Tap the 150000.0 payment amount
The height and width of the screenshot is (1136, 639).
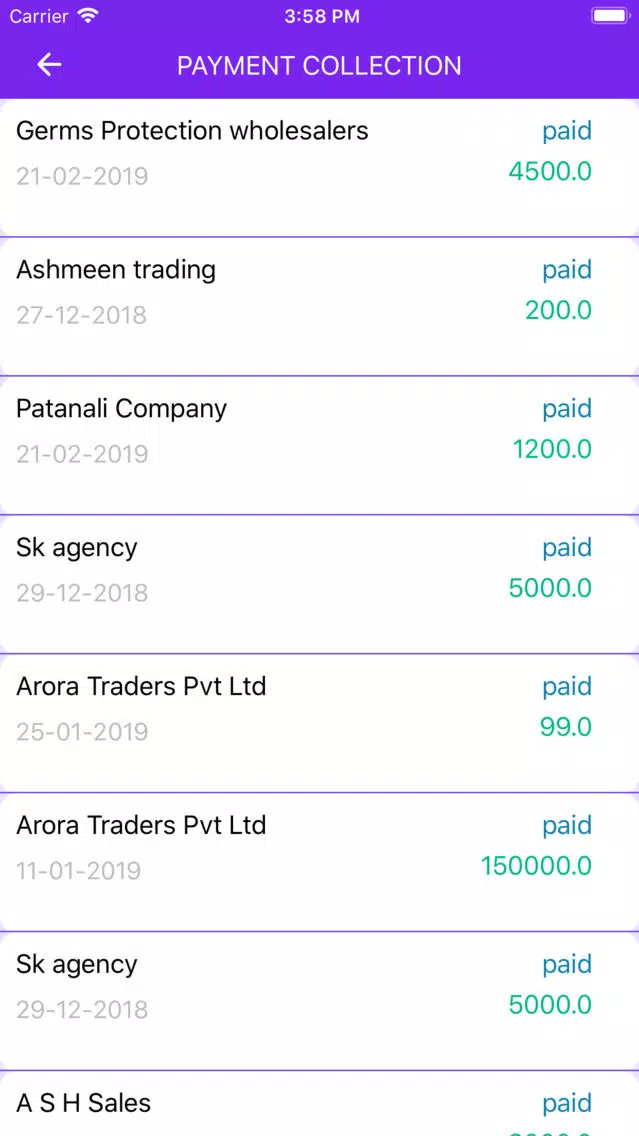(x=536, y=866)
